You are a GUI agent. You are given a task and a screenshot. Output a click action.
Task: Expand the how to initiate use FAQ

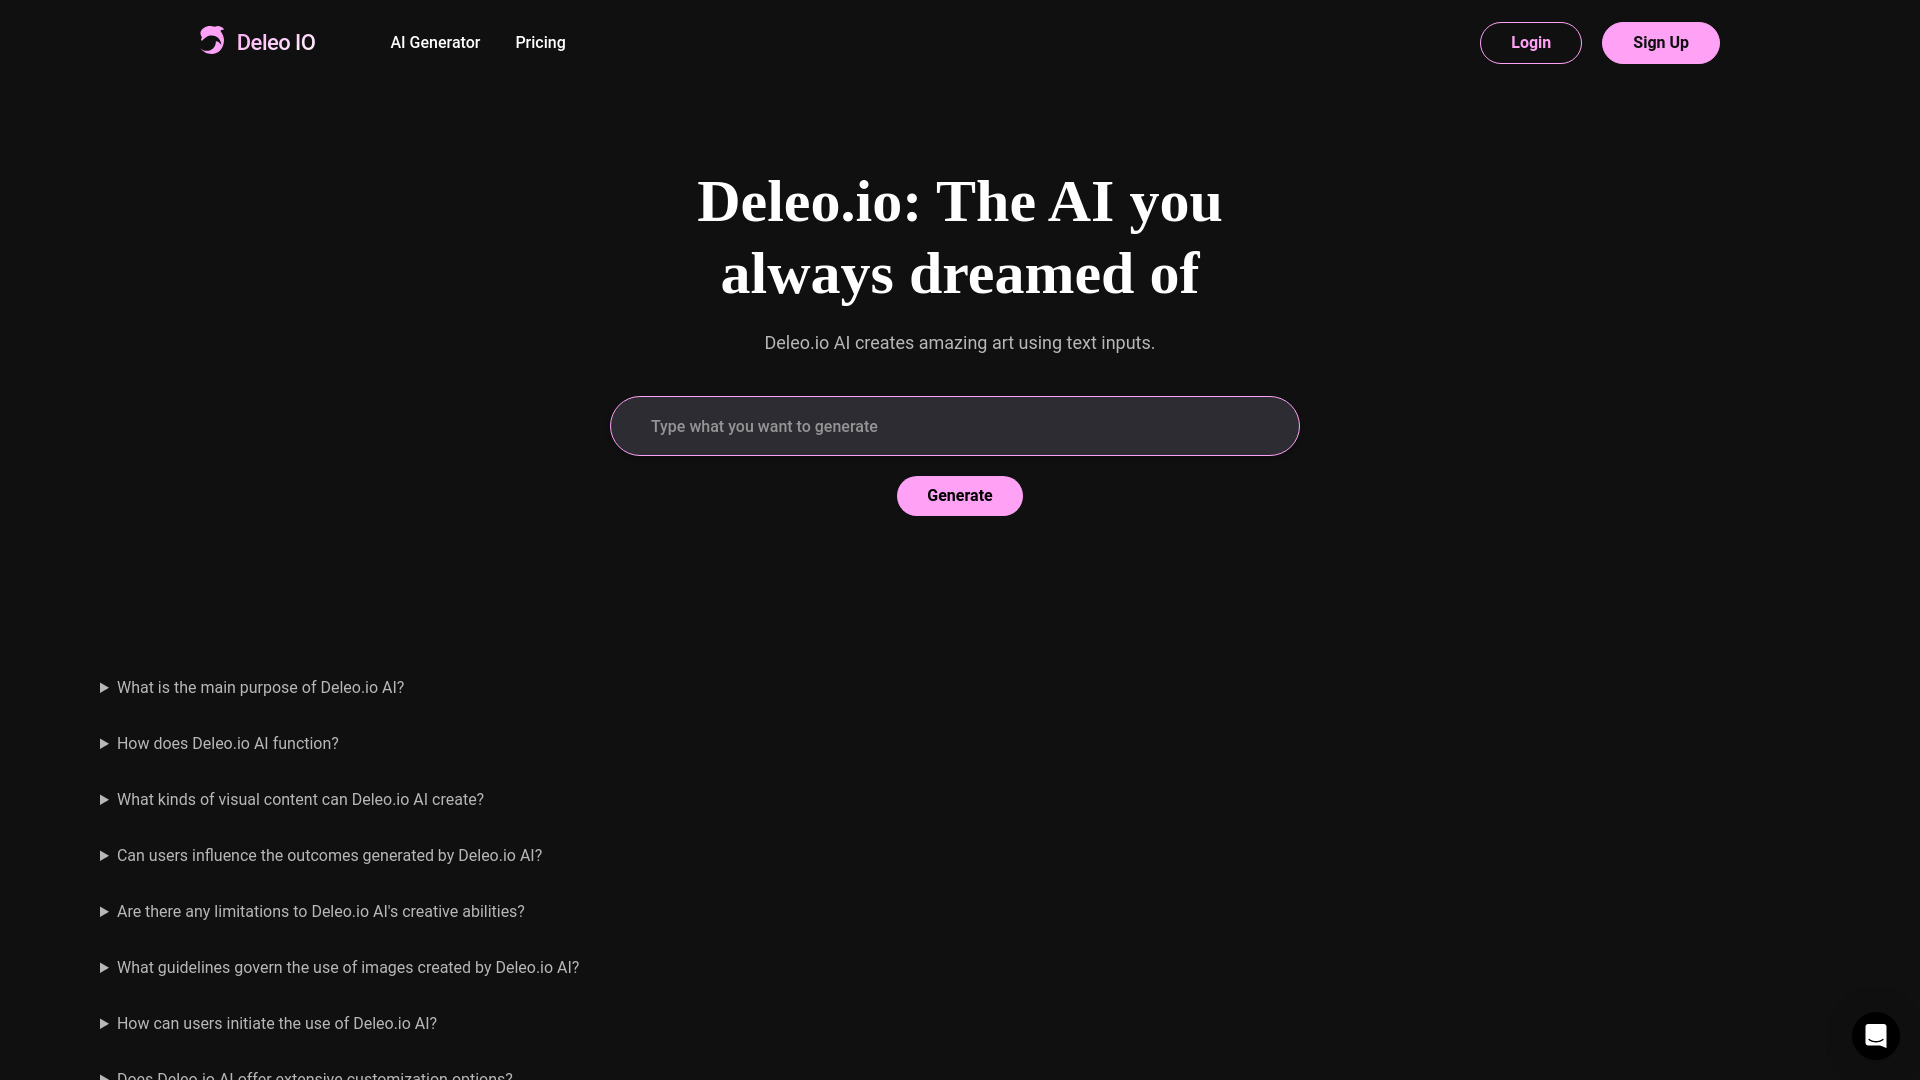click(103, 1023)
